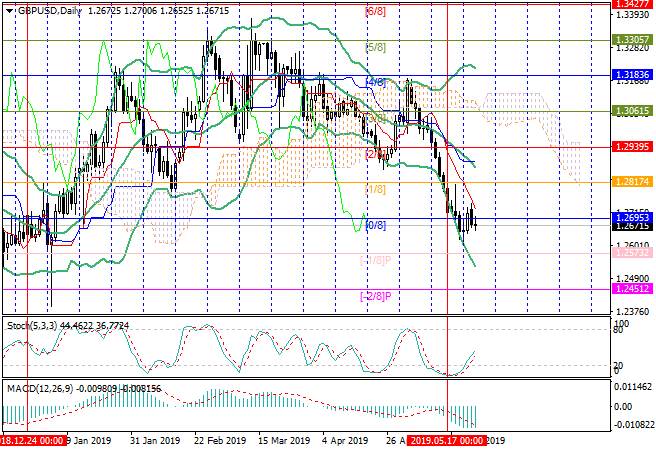Image resolution: width=656 pixels, height=452 pixels.
Task: Select the [5/8] Murrey level label
Action: [x=376, y=47]
